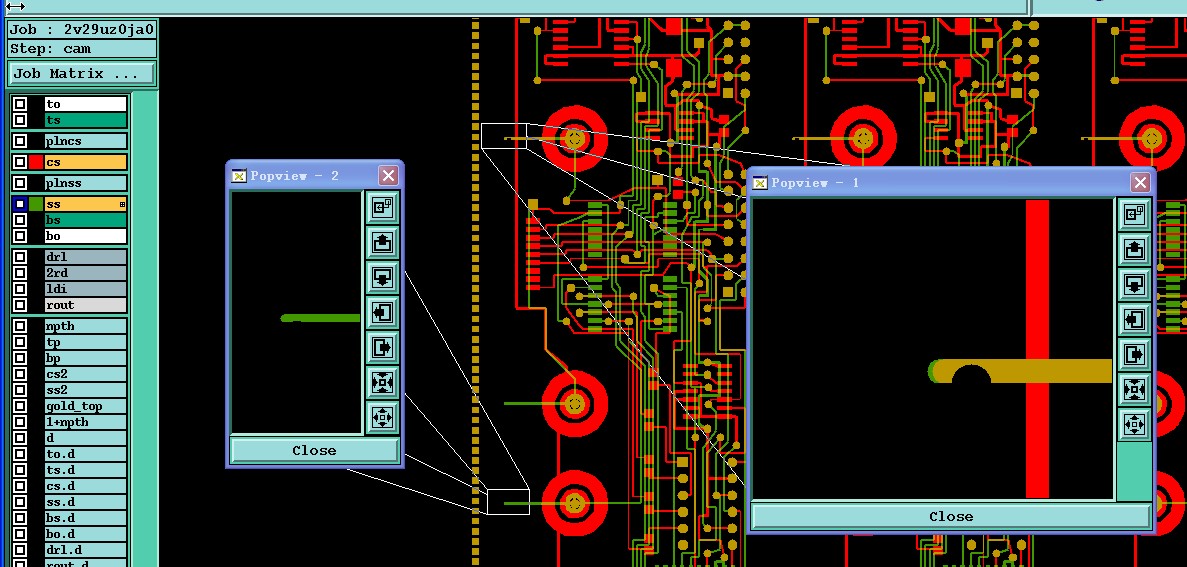Select the rout layer name
This screenshot has width=1187, height=567.
click(x=85, y=304)
